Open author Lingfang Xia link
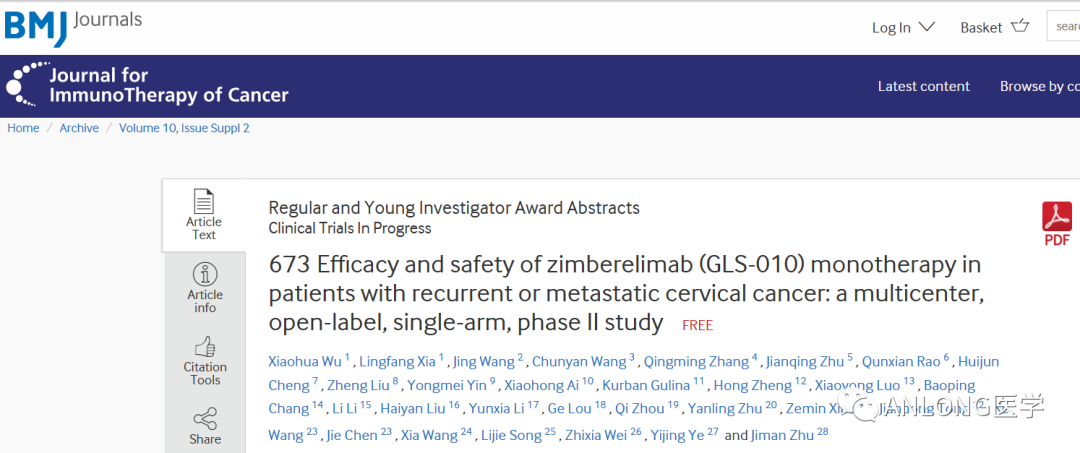The image size is (1080, 453). coord(397,361)
